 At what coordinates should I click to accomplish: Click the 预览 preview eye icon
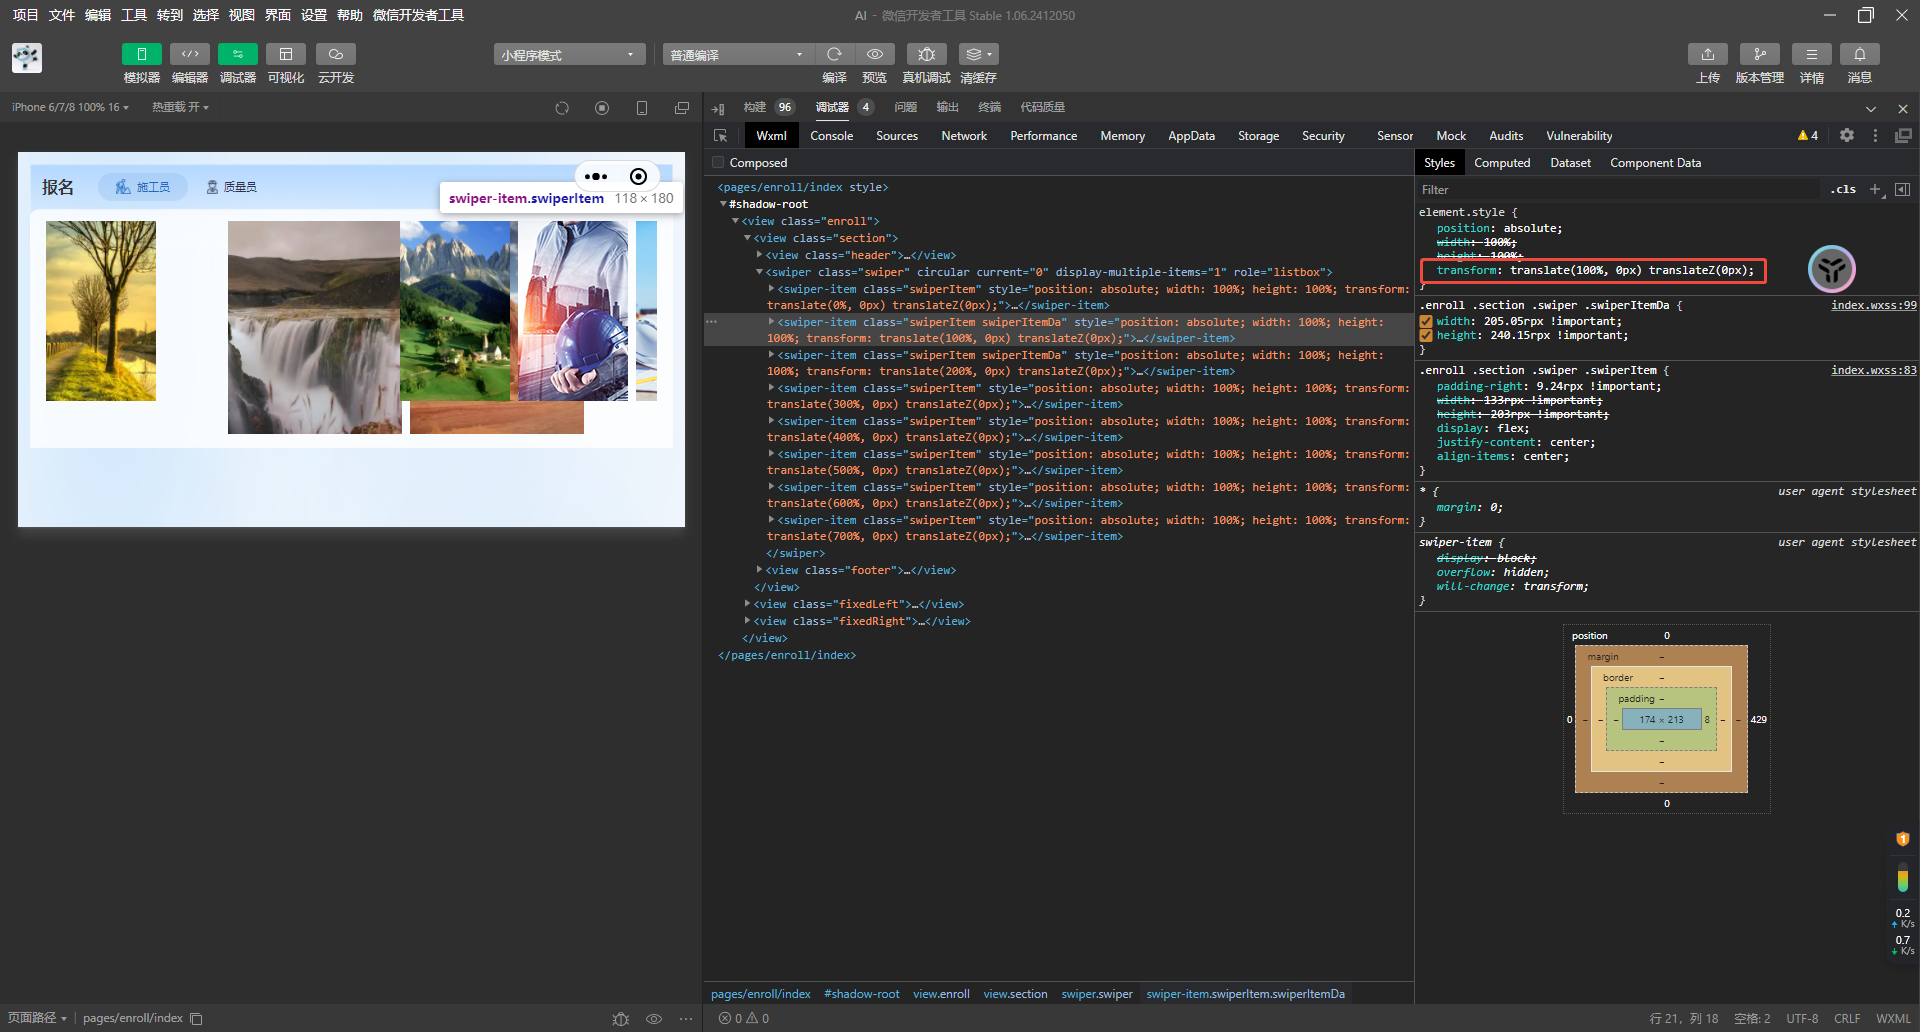pyautogui.click(x=875, y=54)
